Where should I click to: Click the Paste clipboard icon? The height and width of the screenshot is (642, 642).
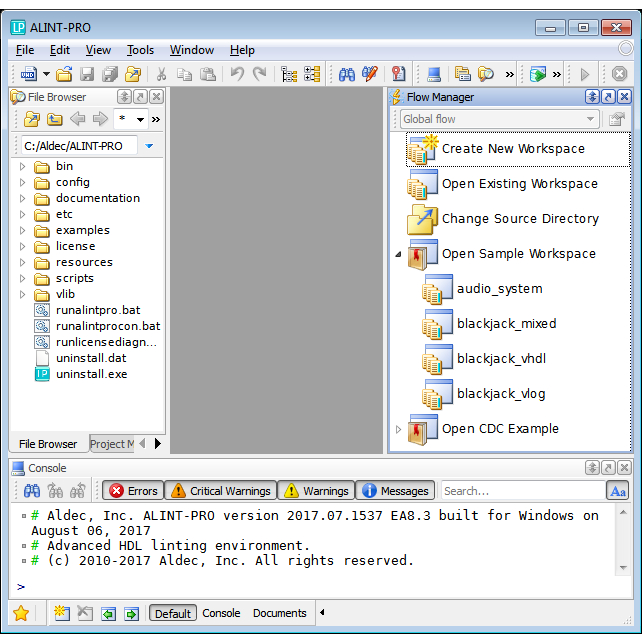(x=208, y=74)
